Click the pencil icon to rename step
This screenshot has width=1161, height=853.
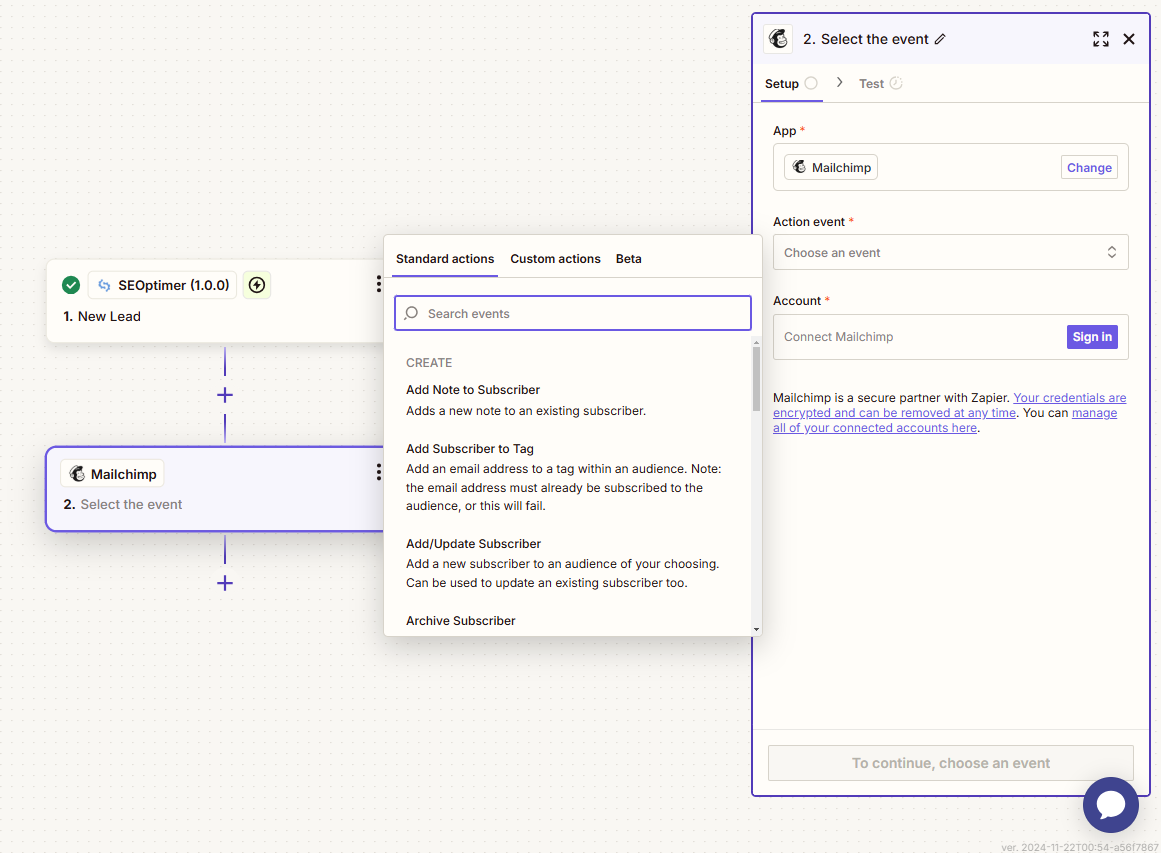(940, 39)
